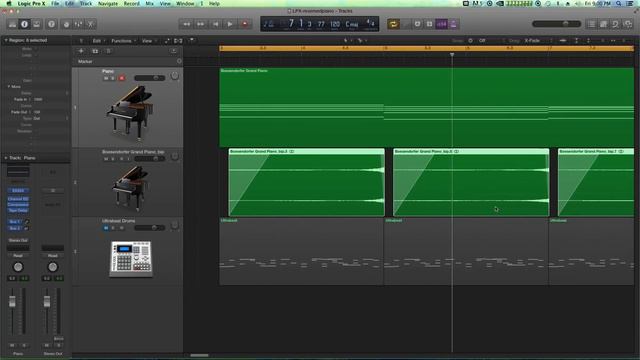Adjust the master volume slider
The image size is (640, 360).
(x=556, y=24)
